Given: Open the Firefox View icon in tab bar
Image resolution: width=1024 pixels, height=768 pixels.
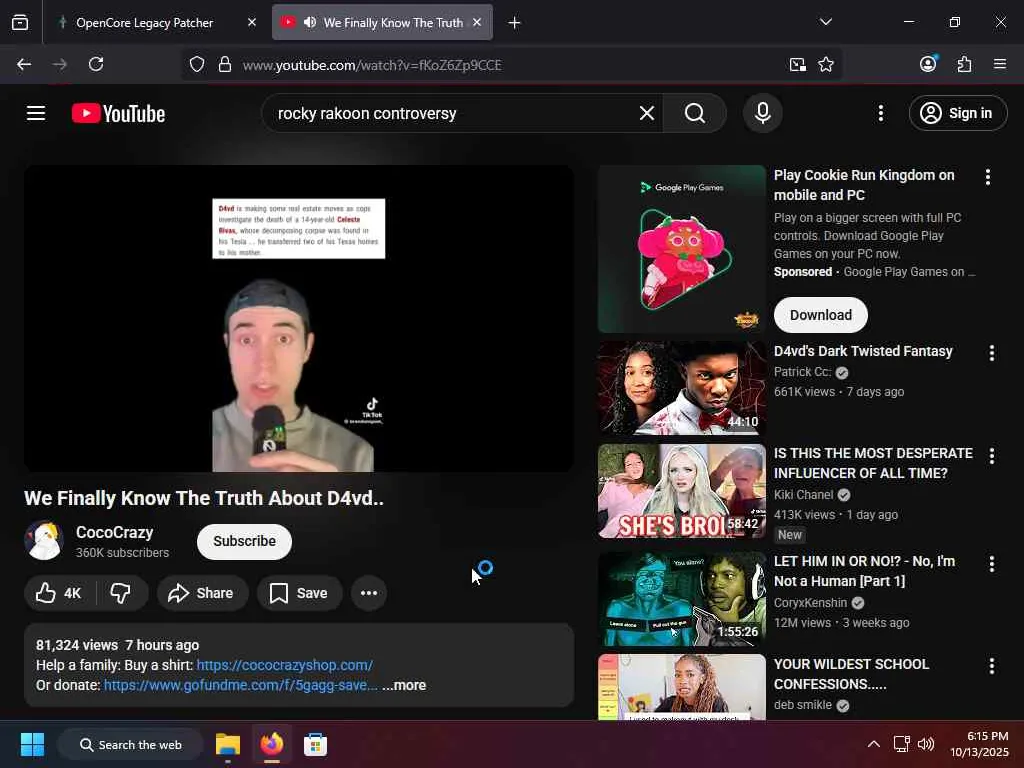Looking at the screenshot, I should [x=20, y=23].
